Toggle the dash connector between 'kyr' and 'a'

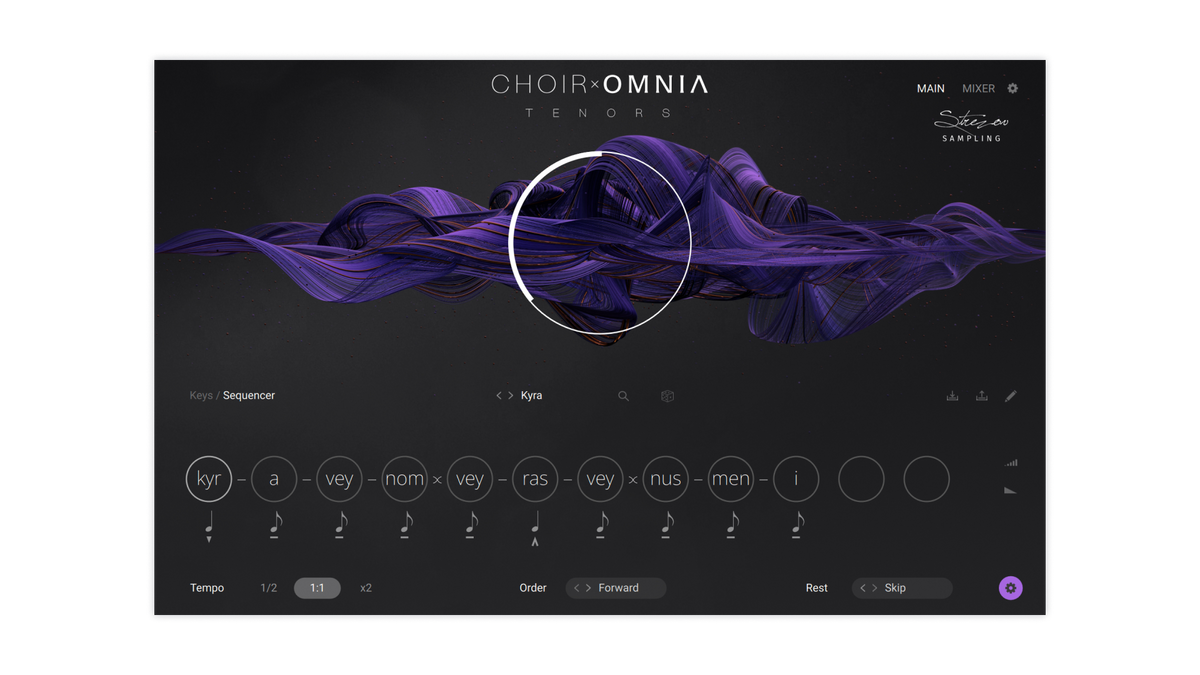241,480
